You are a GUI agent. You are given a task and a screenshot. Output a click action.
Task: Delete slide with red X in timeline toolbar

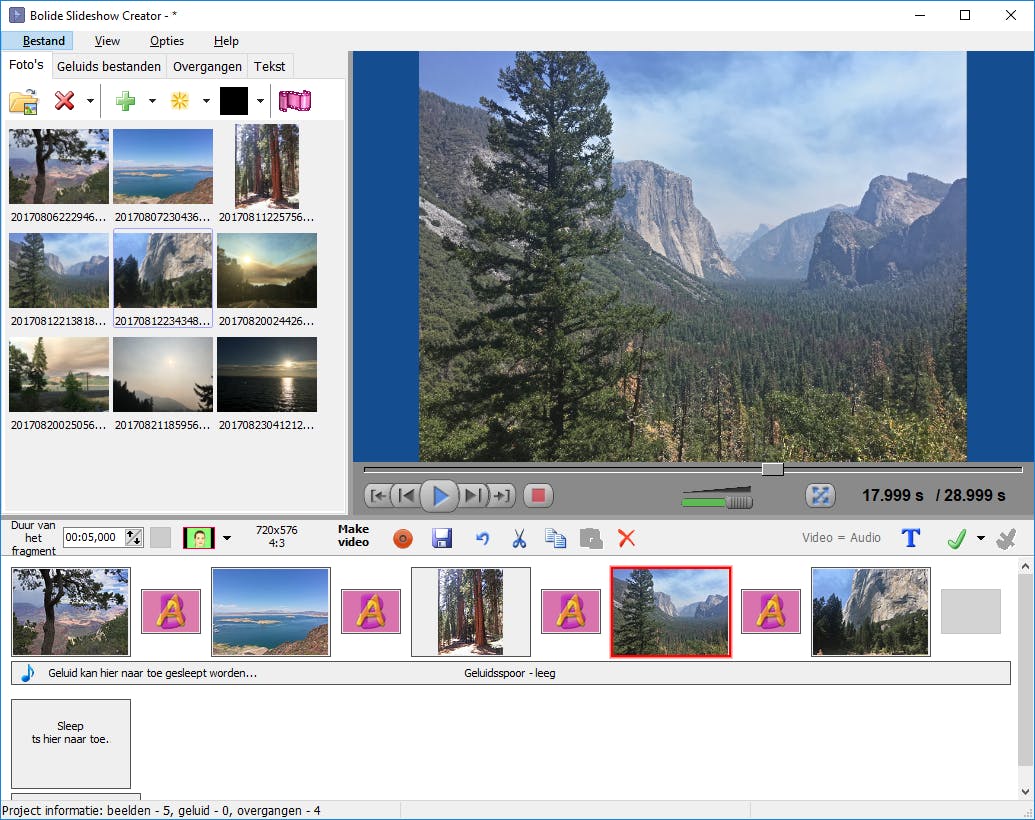(626, 538)
